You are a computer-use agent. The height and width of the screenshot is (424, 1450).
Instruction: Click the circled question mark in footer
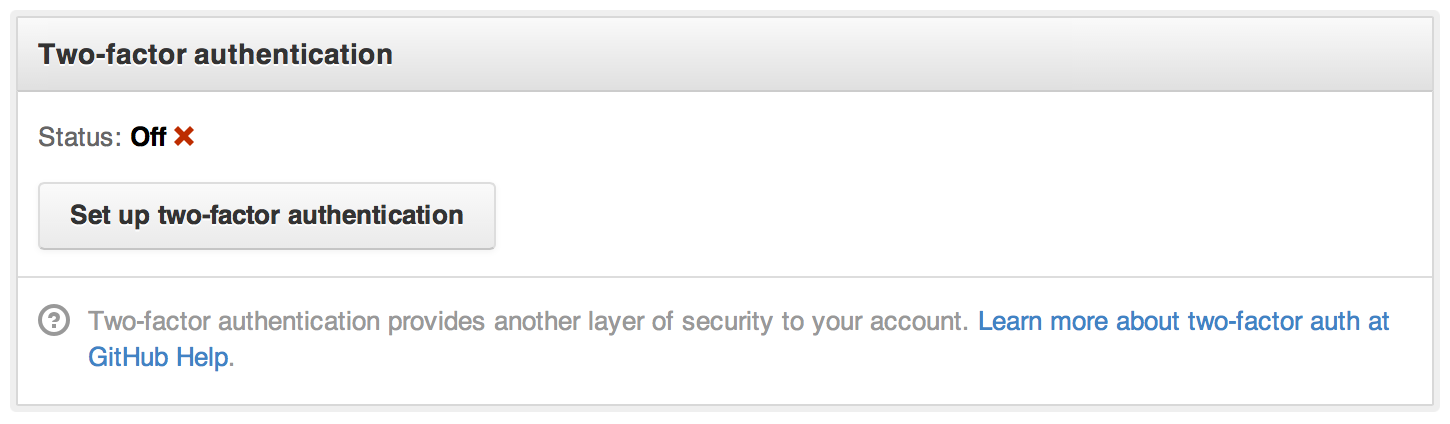53,321
